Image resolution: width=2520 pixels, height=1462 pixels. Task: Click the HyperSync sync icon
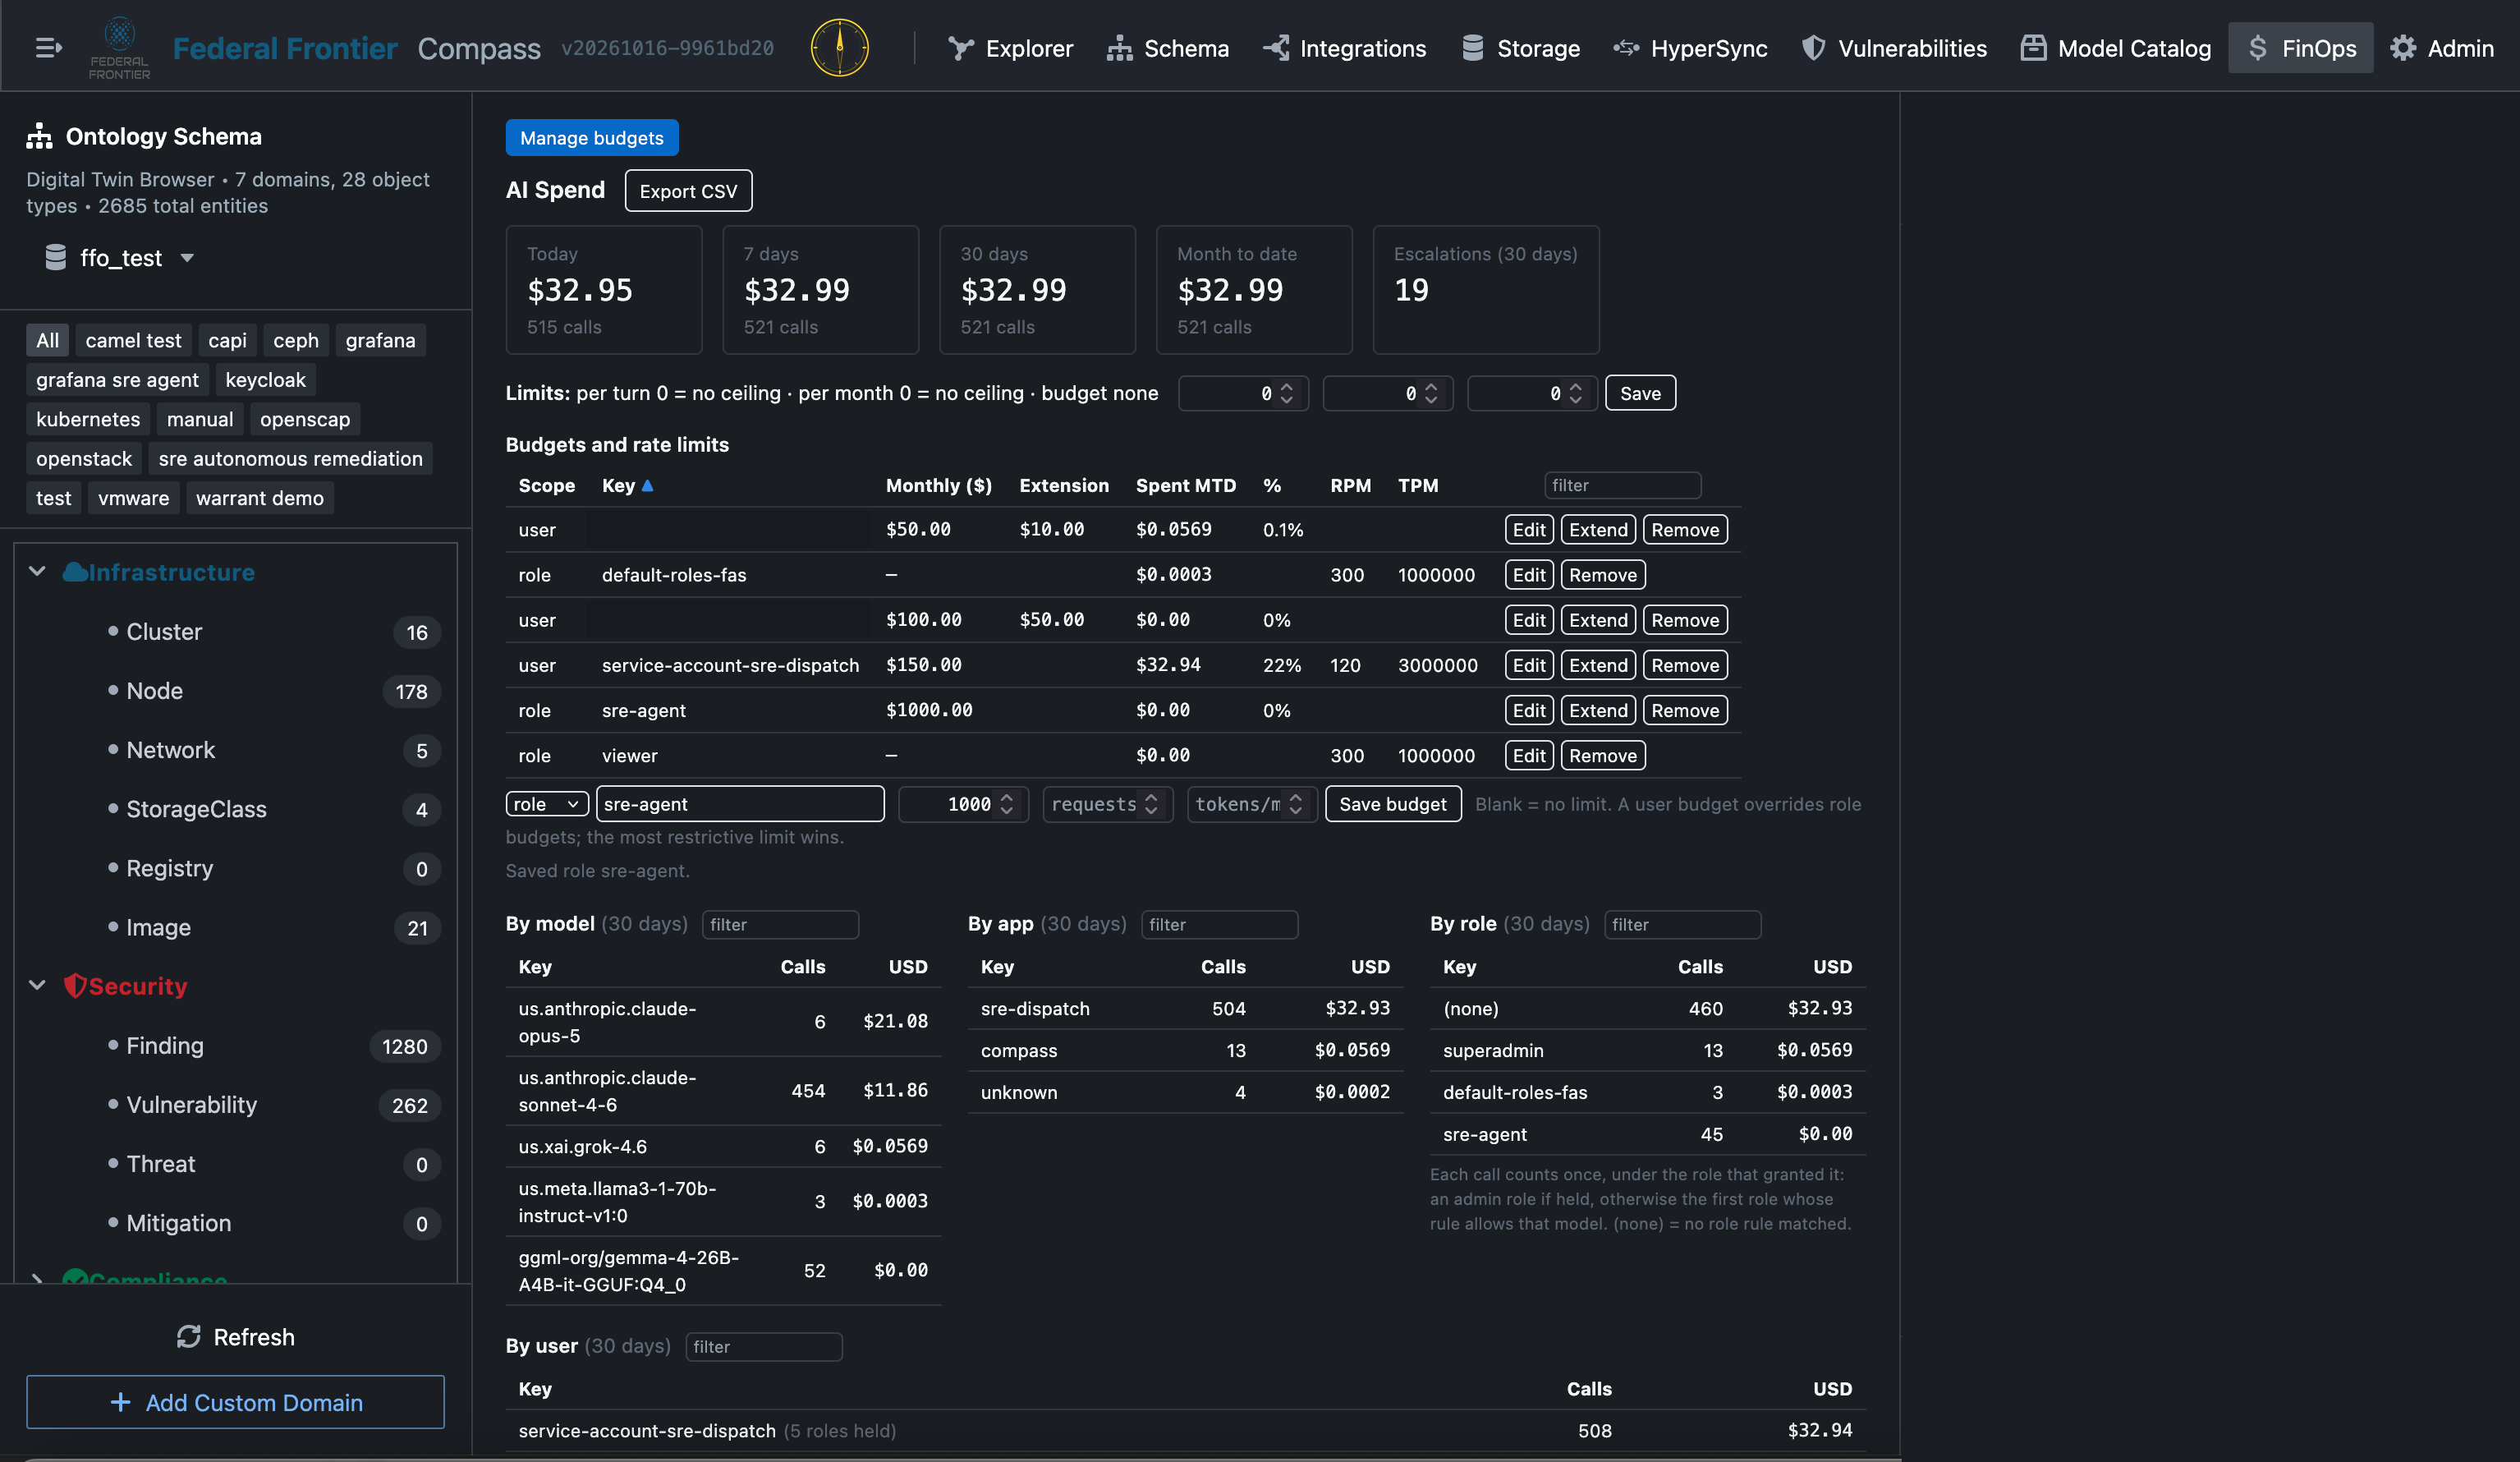[1626, 47]
